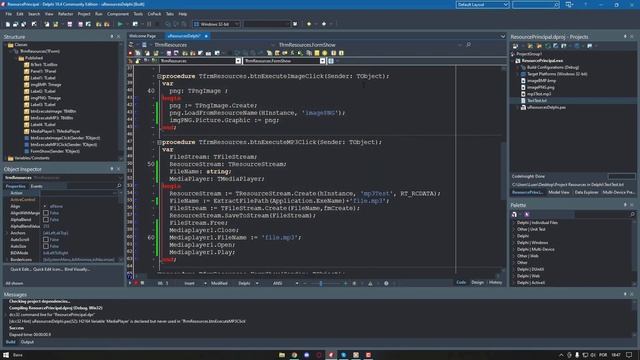
Task: Select MediaPlayer1: TMediaPlayer in Structure tree
Action: click(55, 131)
